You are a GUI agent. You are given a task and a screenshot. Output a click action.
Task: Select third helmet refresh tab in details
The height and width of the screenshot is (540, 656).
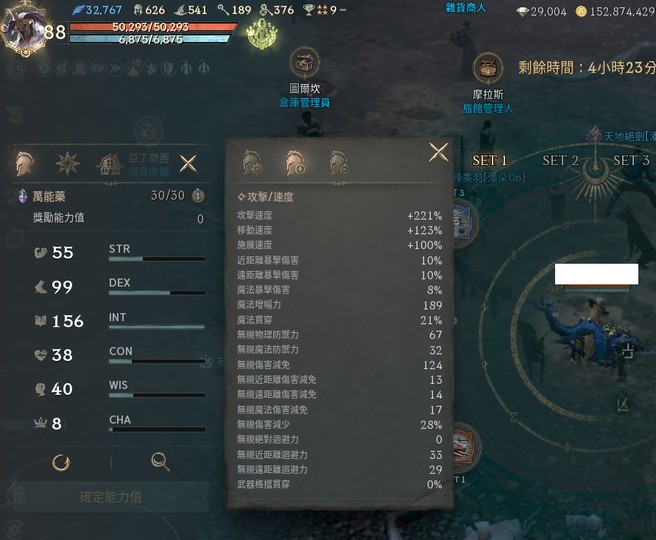(x=338, y=163)
